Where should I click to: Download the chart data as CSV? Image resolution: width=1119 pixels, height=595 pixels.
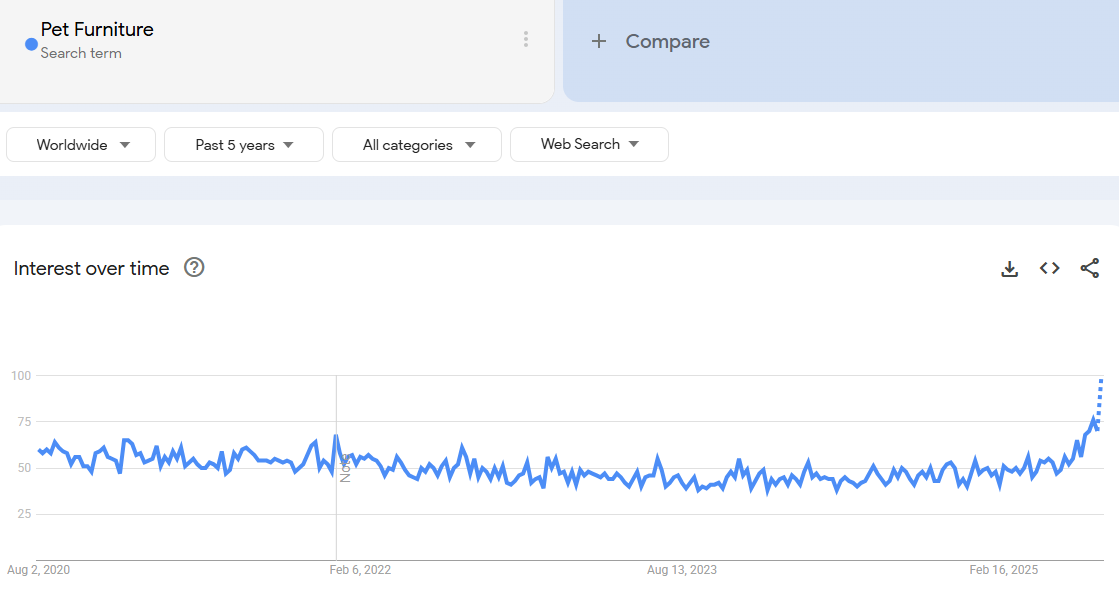point(1009,268)
